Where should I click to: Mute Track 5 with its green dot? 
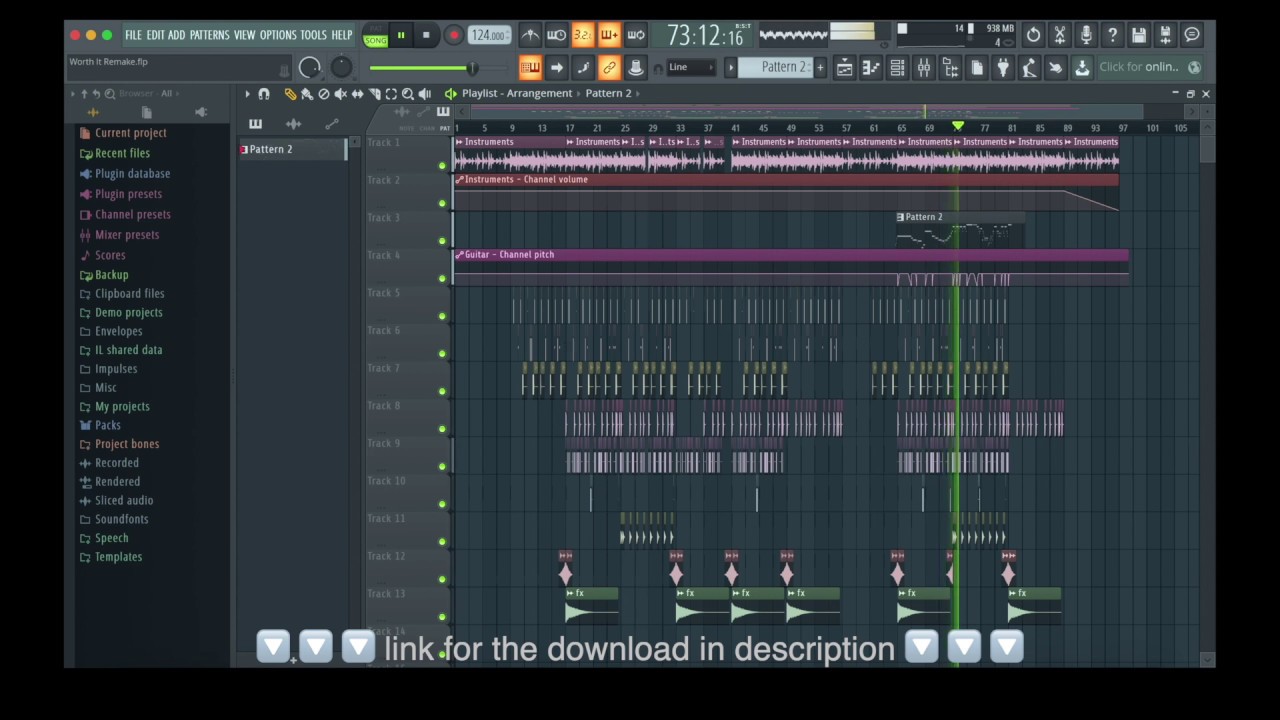442,316
